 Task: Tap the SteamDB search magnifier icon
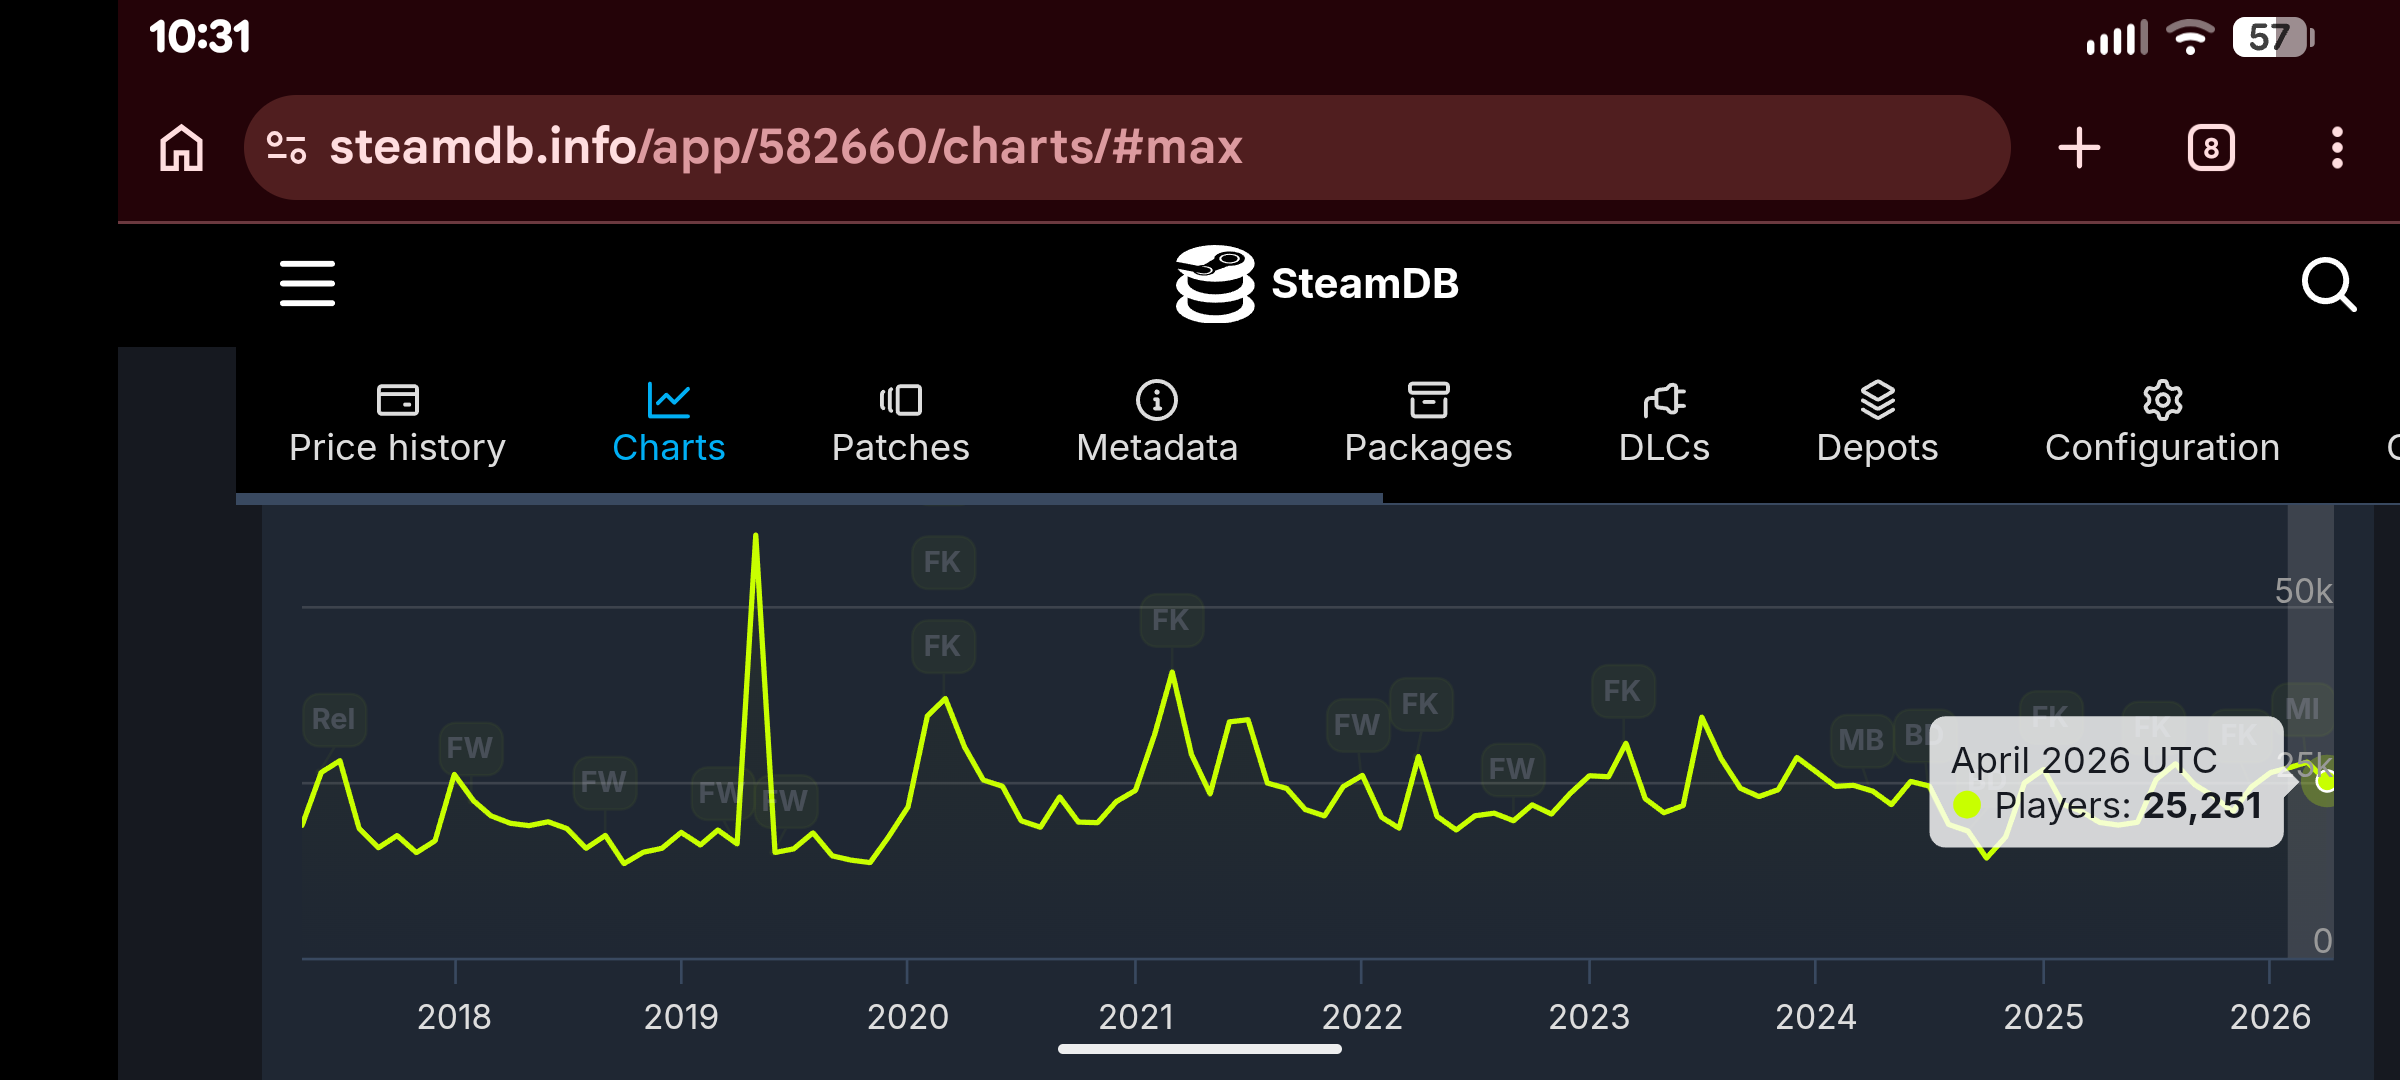pos(2328,285)
